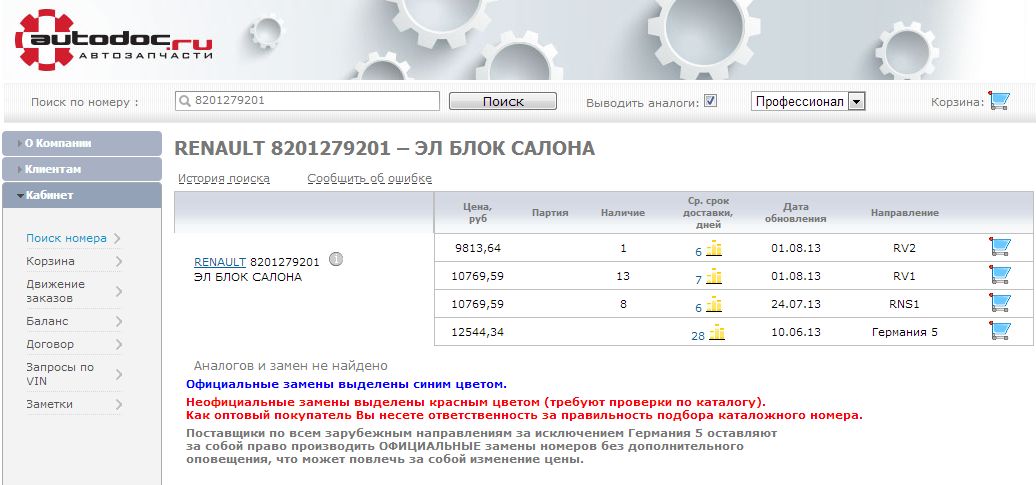The width and height of the screenshot is (1036, 485).
Task: Show delivery statistics chart for RV2 row
Action: [x=714, y=249]
